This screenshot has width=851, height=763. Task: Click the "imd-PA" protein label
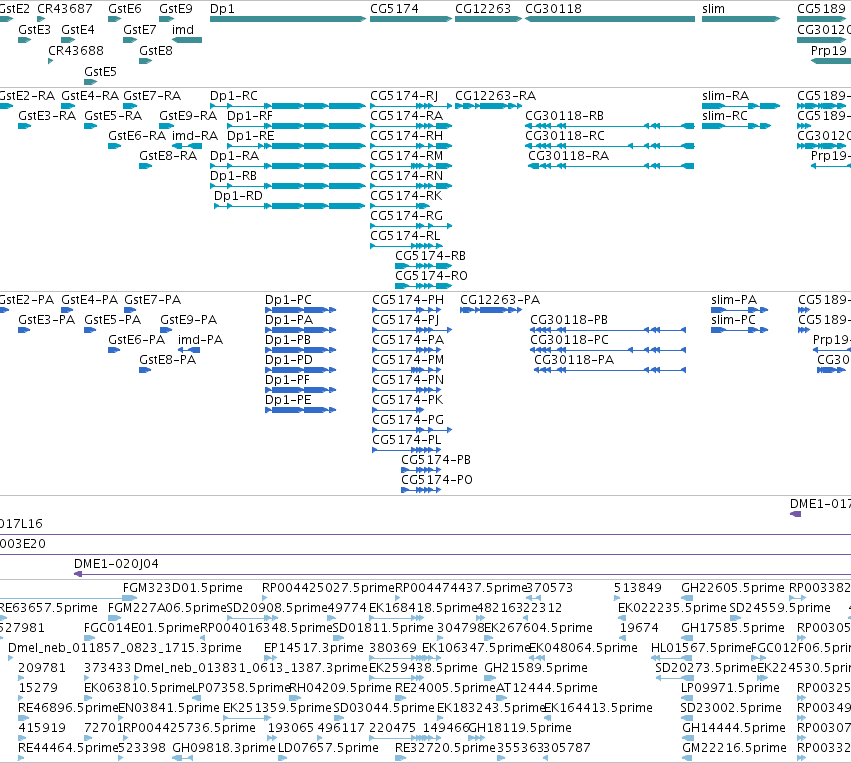[200, 340]
